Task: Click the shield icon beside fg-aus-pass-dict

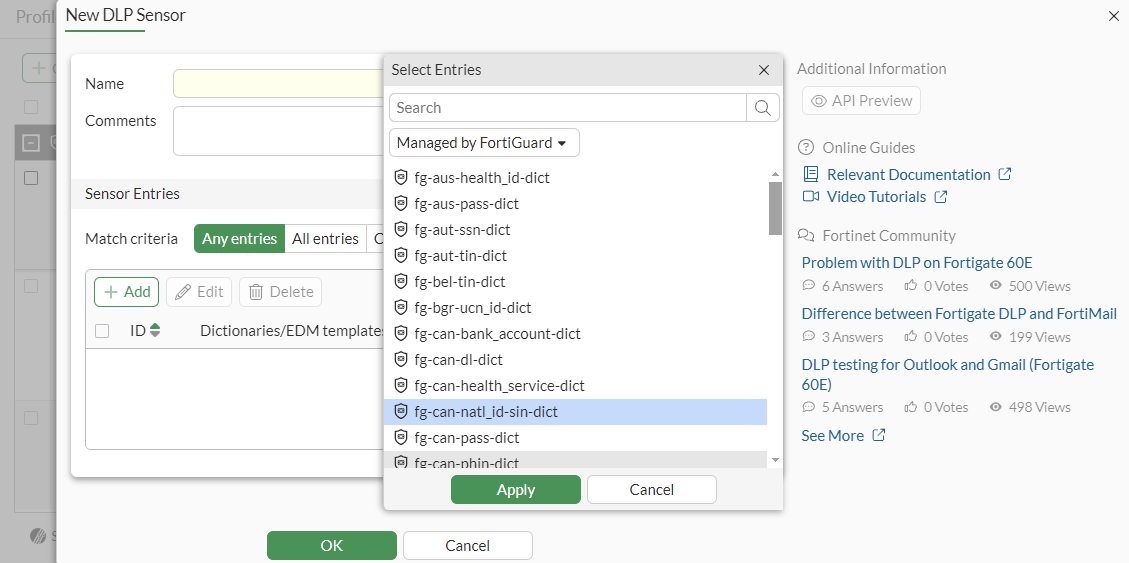Action: point(401,204)
